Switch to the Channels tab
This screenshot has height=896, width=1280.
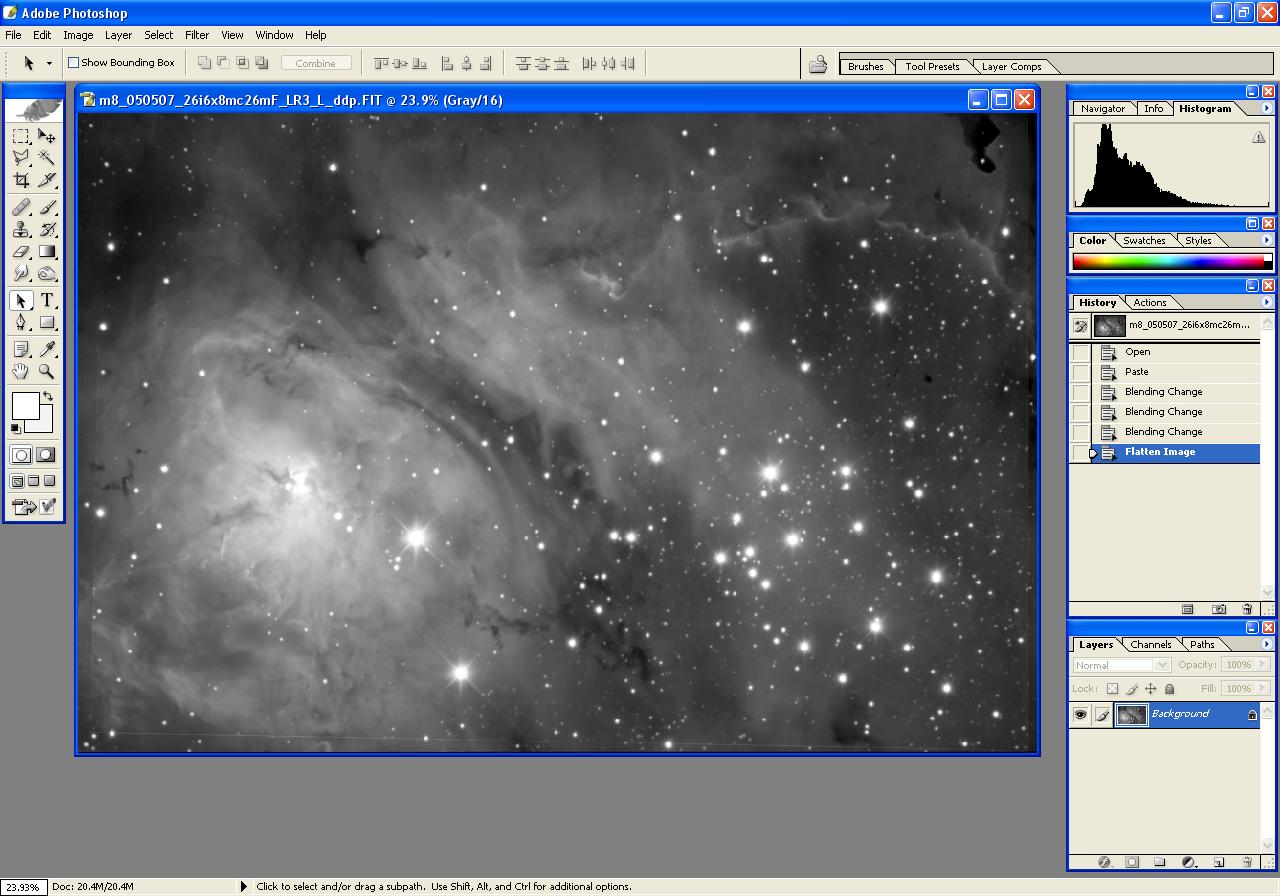[x=1150, y=645]
